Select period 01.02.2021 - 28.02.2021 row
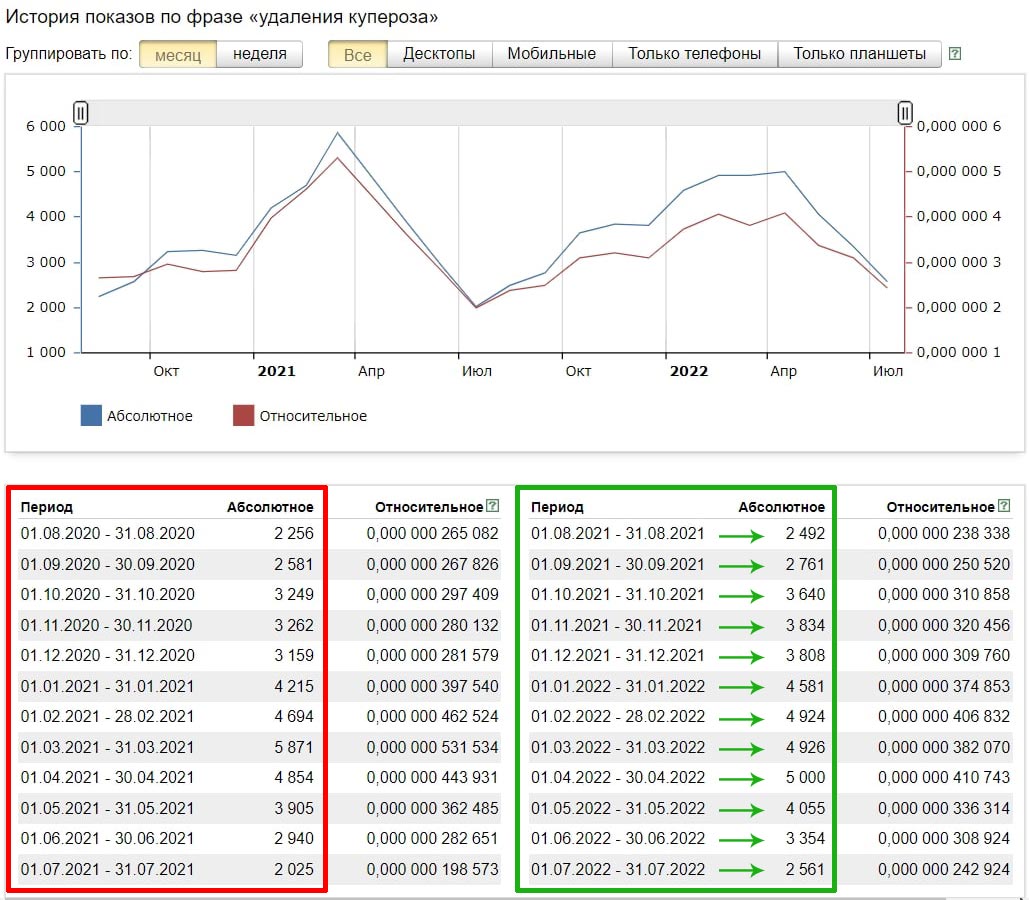 click(260, 716)
